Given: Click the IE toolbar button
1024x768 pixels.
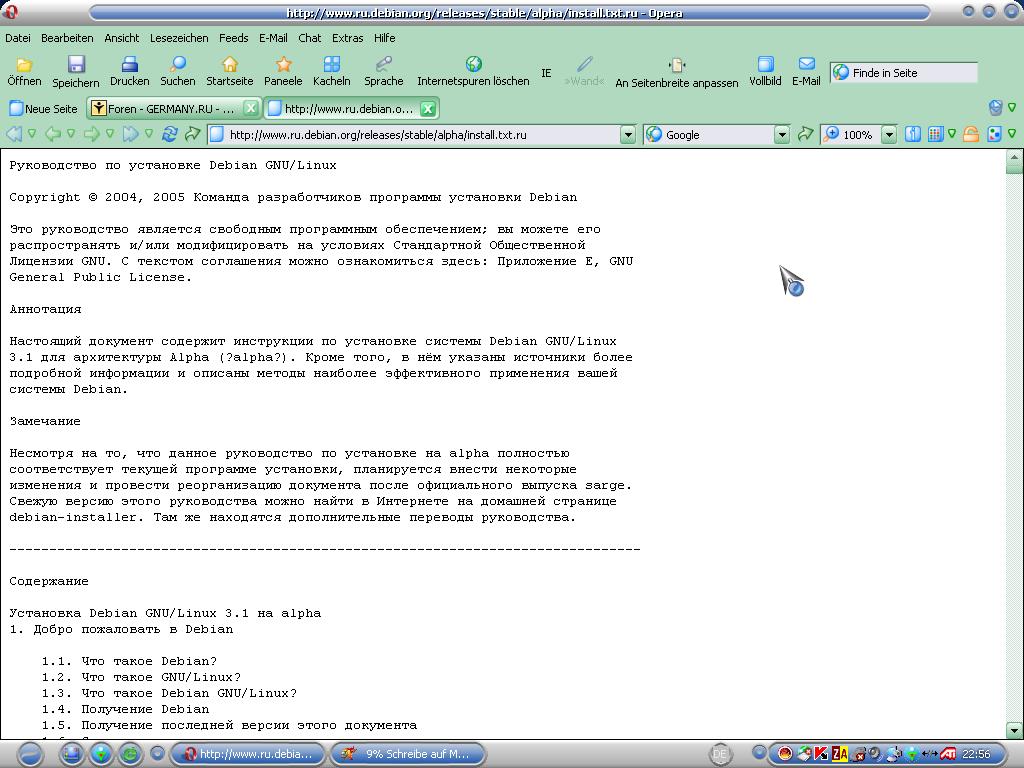Looking at the screenshot, I should (x=547, y=73).
